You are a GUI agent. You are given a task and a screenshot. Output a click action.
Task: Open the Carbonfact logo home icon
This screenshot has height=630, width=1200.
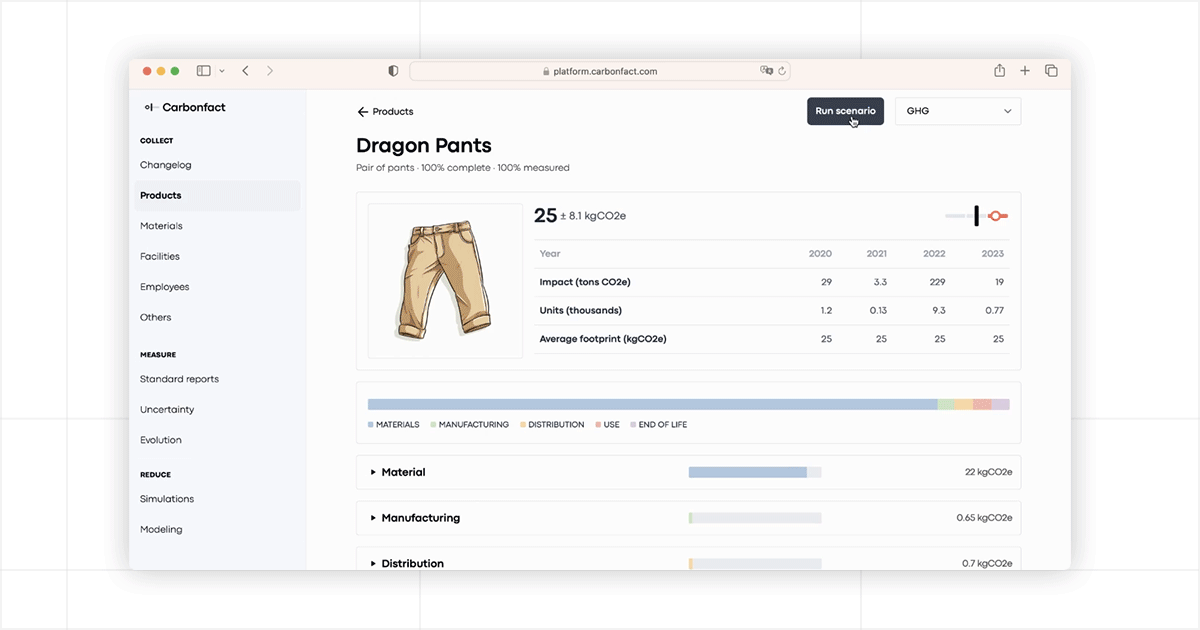150,107
